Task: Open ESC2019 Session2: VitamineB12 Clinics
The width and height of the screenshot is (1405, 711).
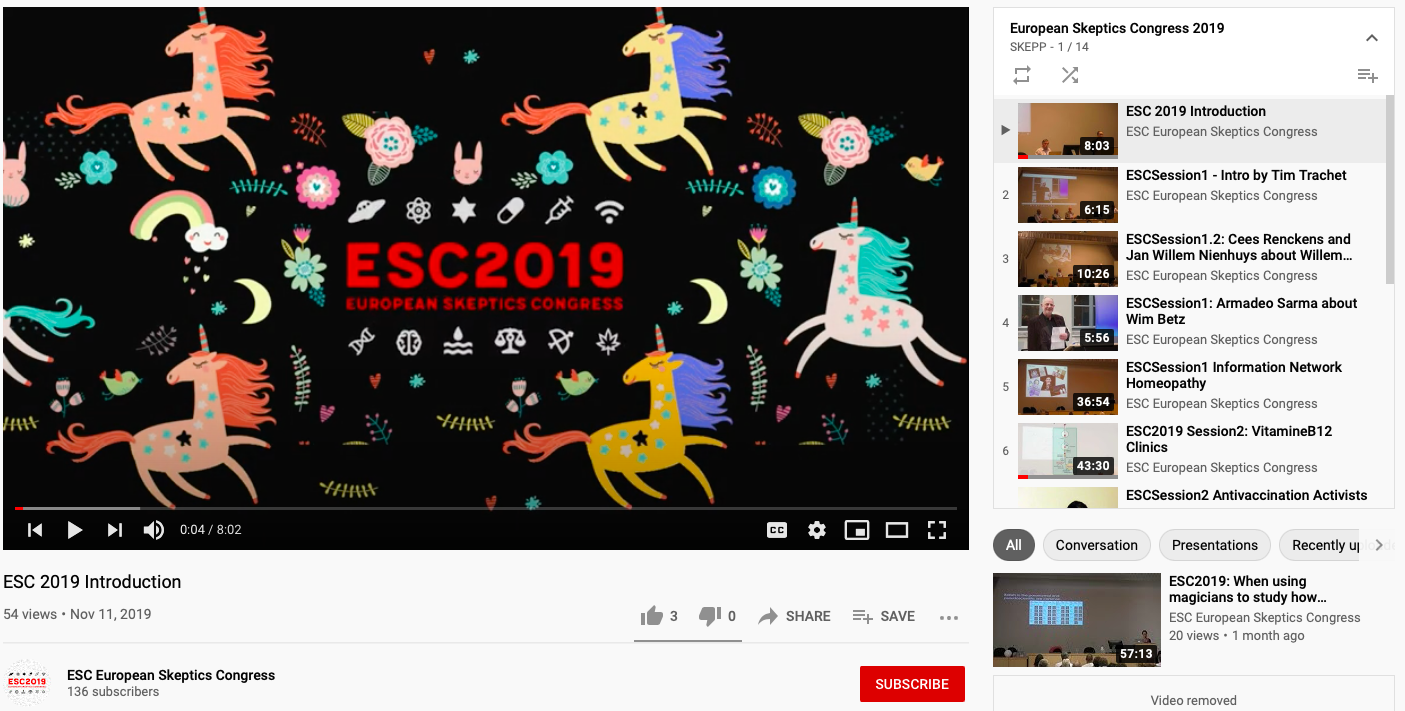Action: tap(1229, 439)
